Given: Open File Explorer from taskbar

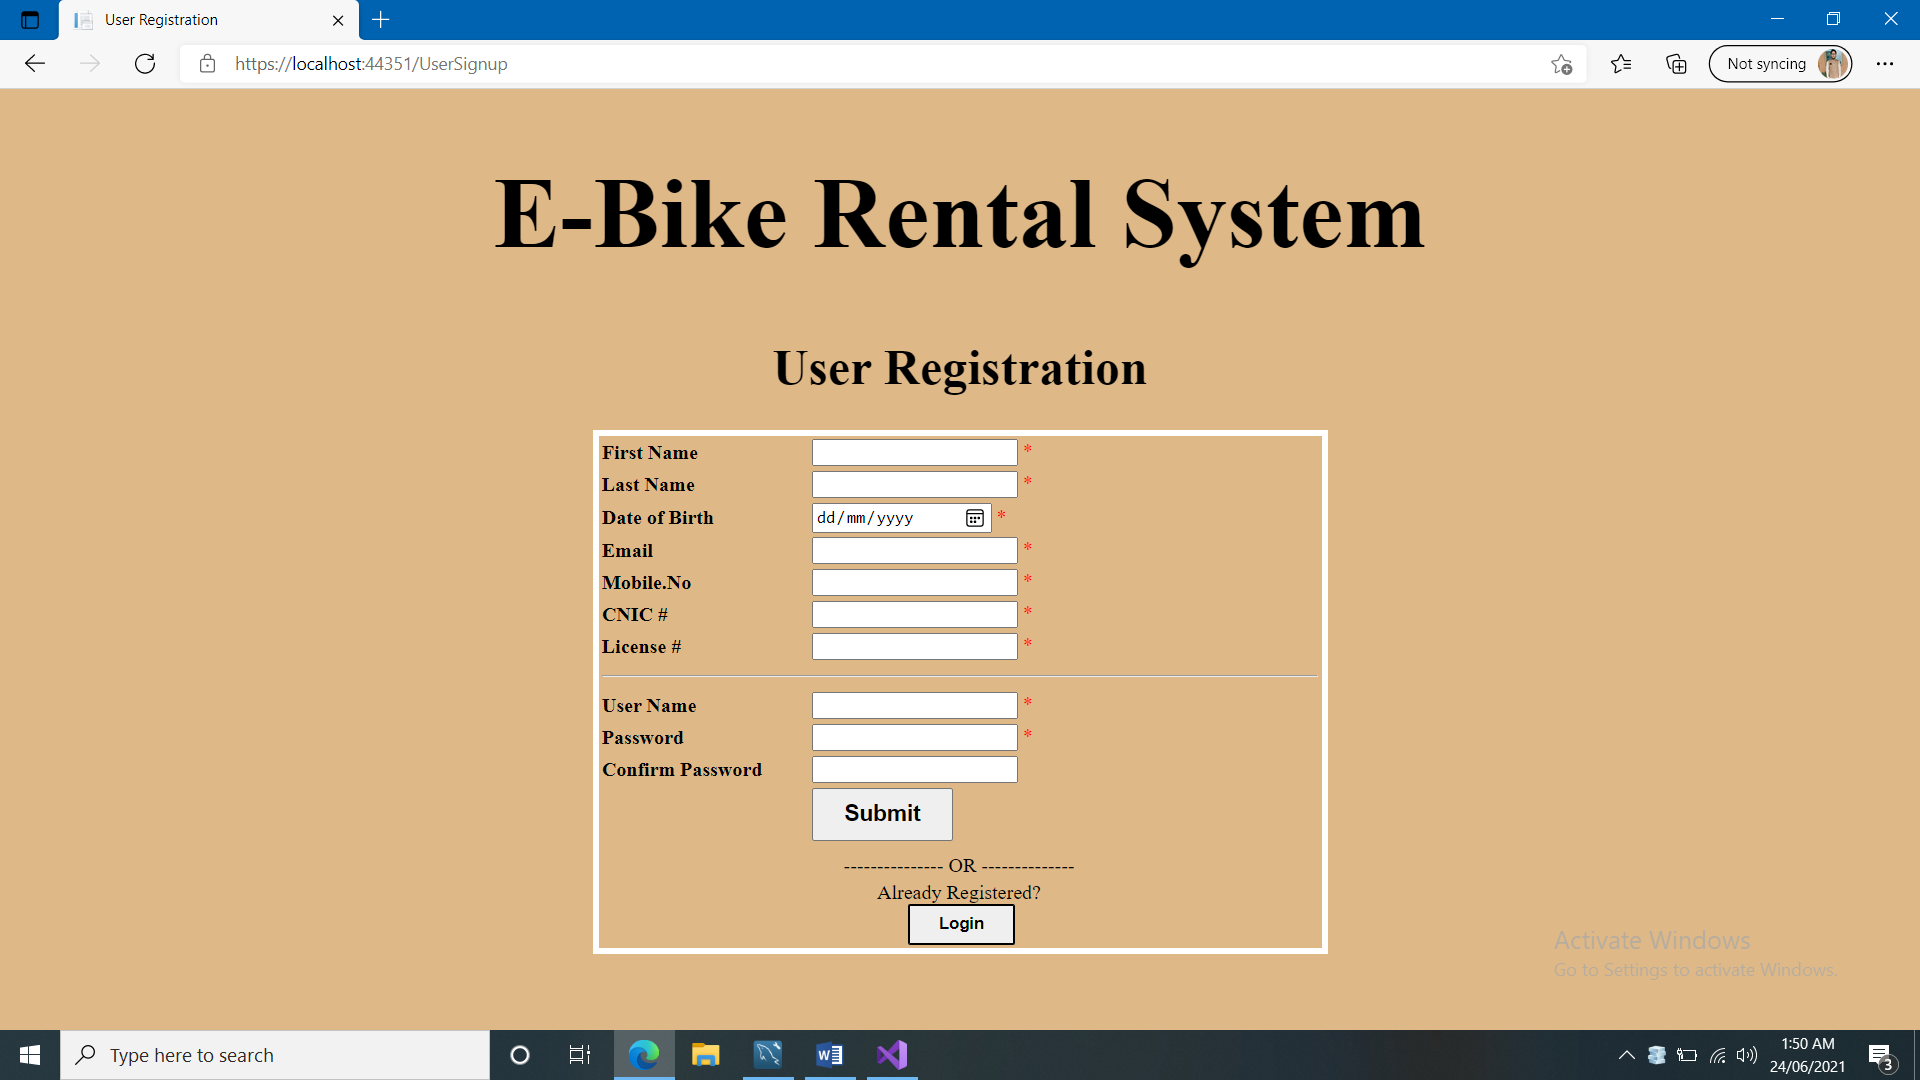Looking at the screenshot, I should [706, 1054].
